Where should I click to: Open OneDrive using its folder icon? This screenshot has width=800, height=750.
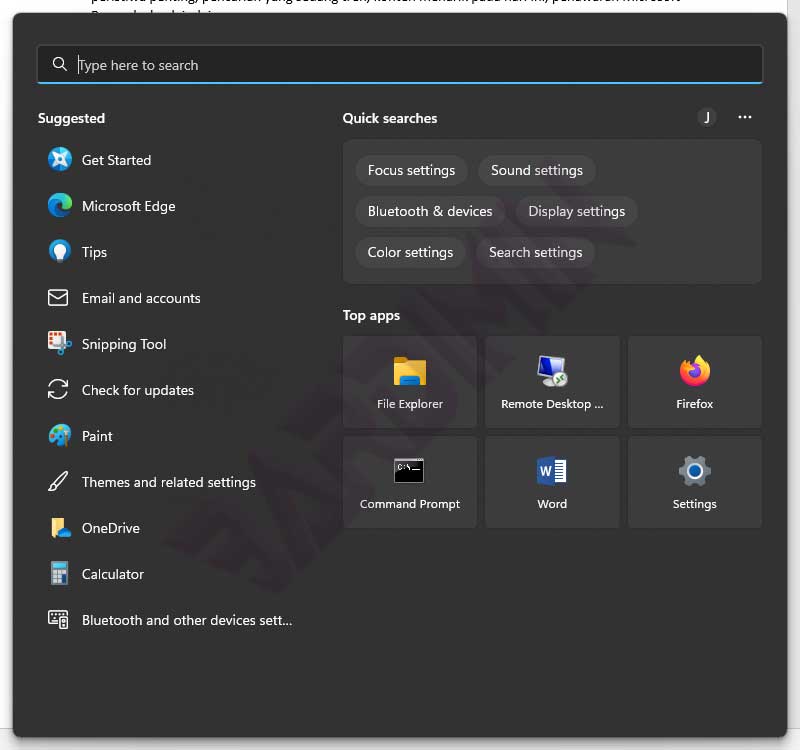(60, 528)
